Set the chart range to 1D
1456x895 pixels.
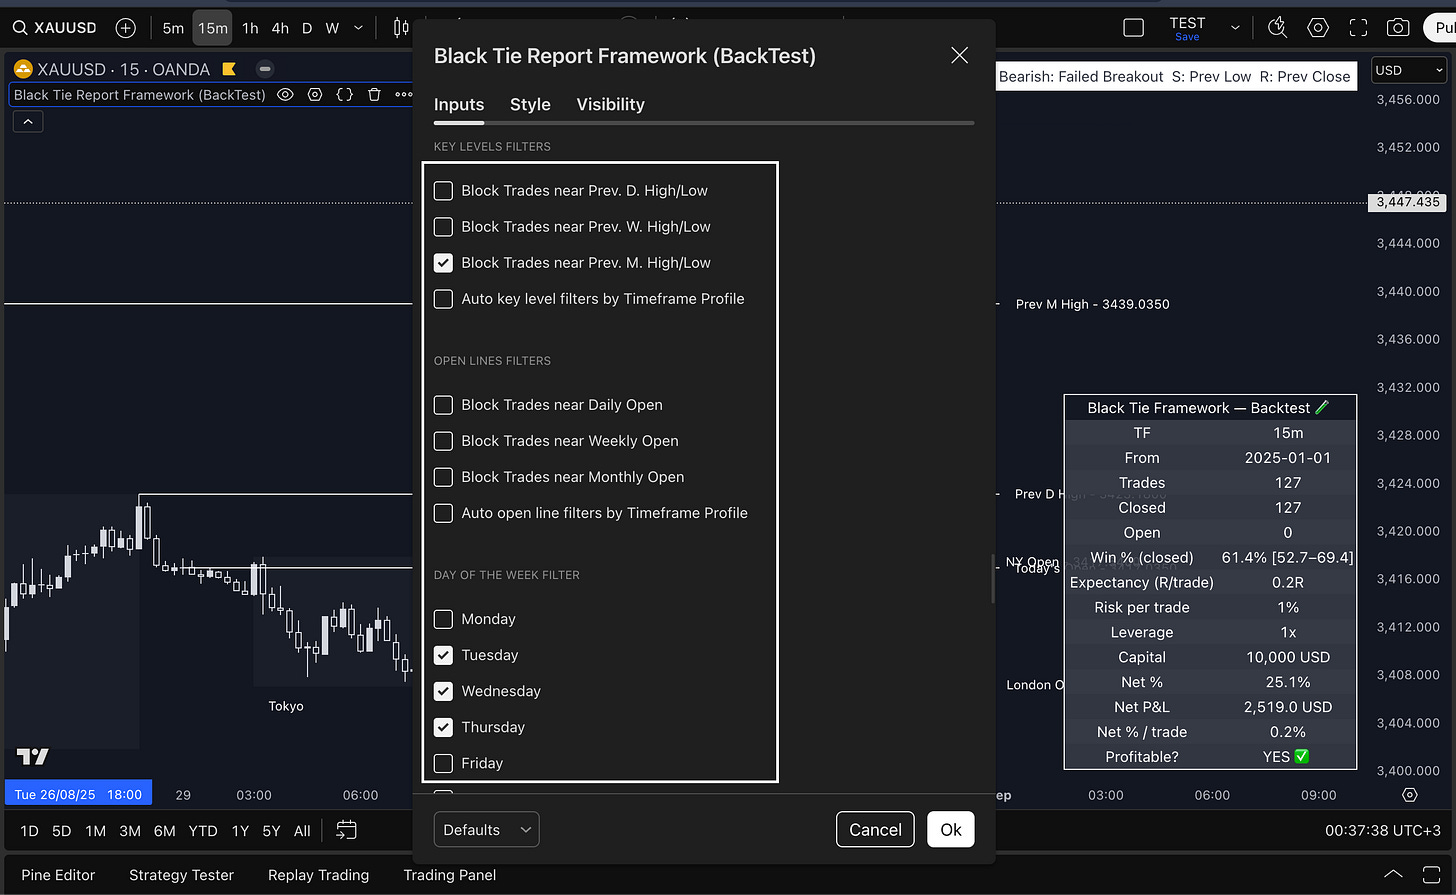pyautogui.click(x=30, y=831)
